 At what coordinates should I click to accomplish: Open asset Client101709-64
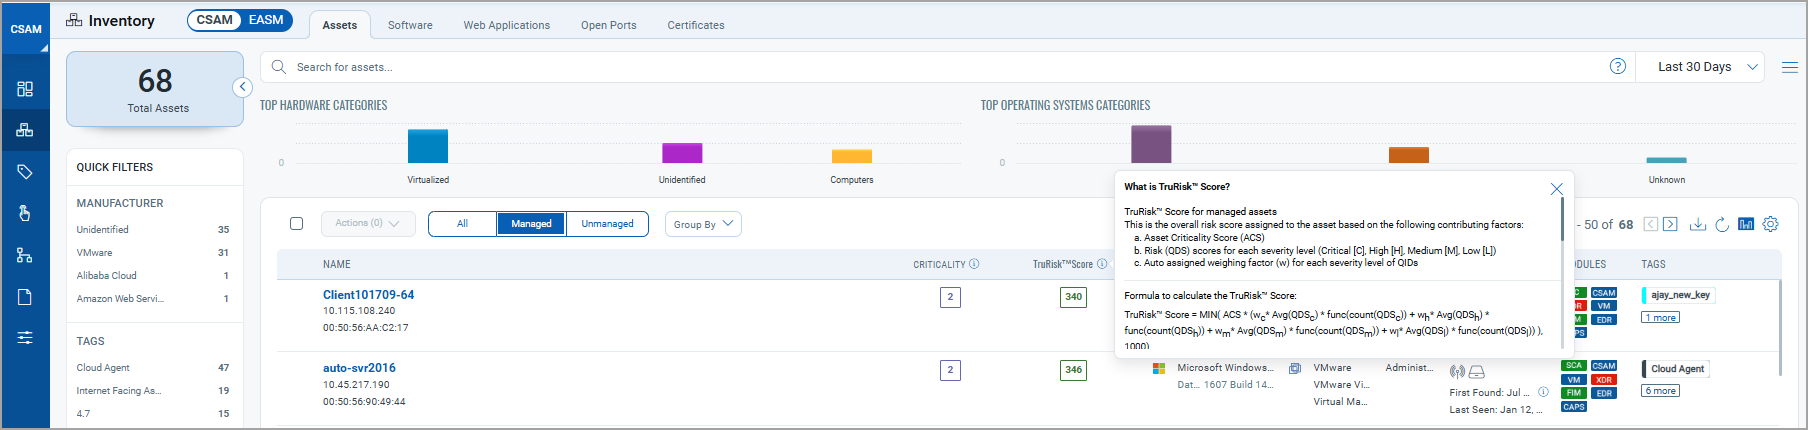pyautogui.click(x=368, y=295)
